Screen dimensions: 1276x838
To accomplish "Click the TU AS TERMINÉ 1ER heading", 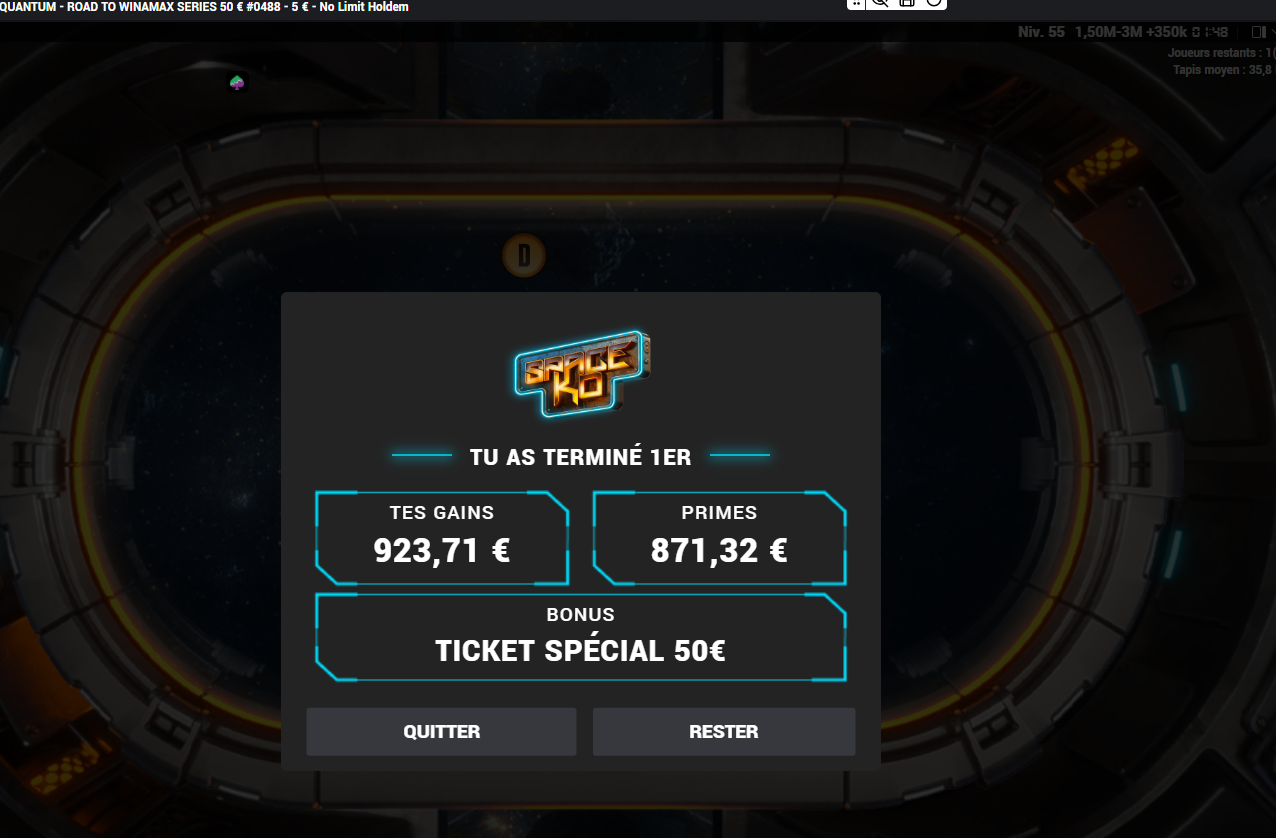I will (580, 457).
